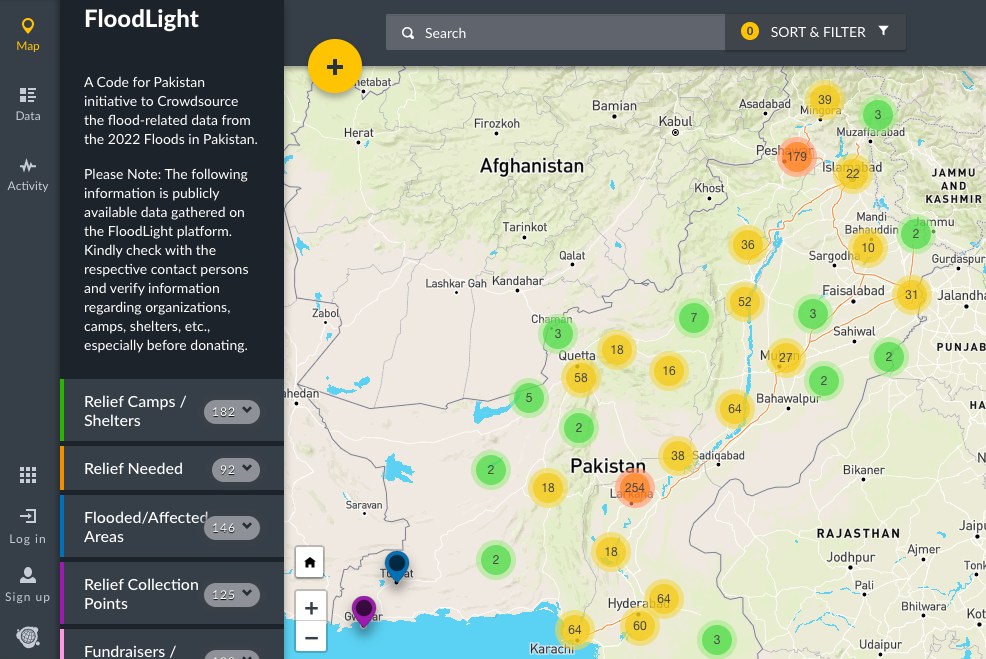Open the apps grid icon
This screenshot has width=986, height=659.
28,475
